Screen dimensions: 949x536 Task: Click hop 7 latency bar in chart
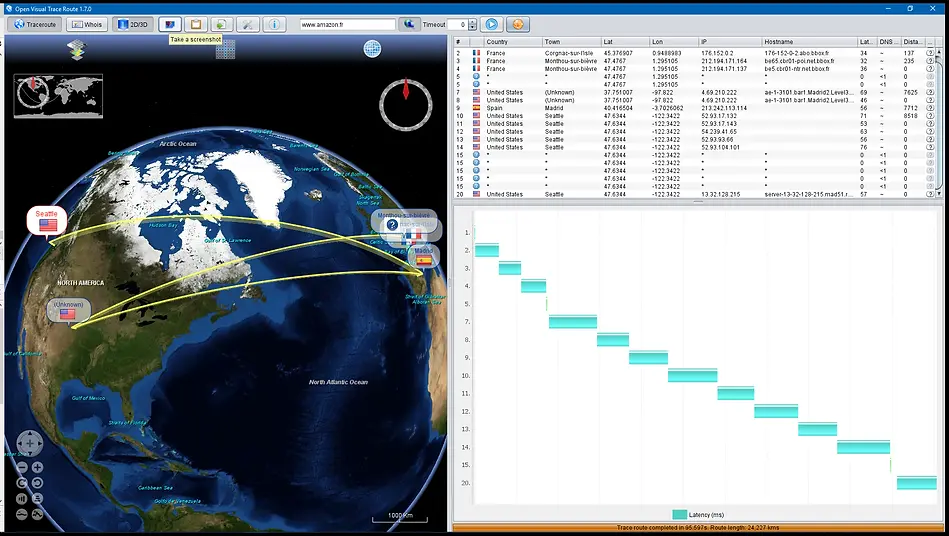coord(573,322)
